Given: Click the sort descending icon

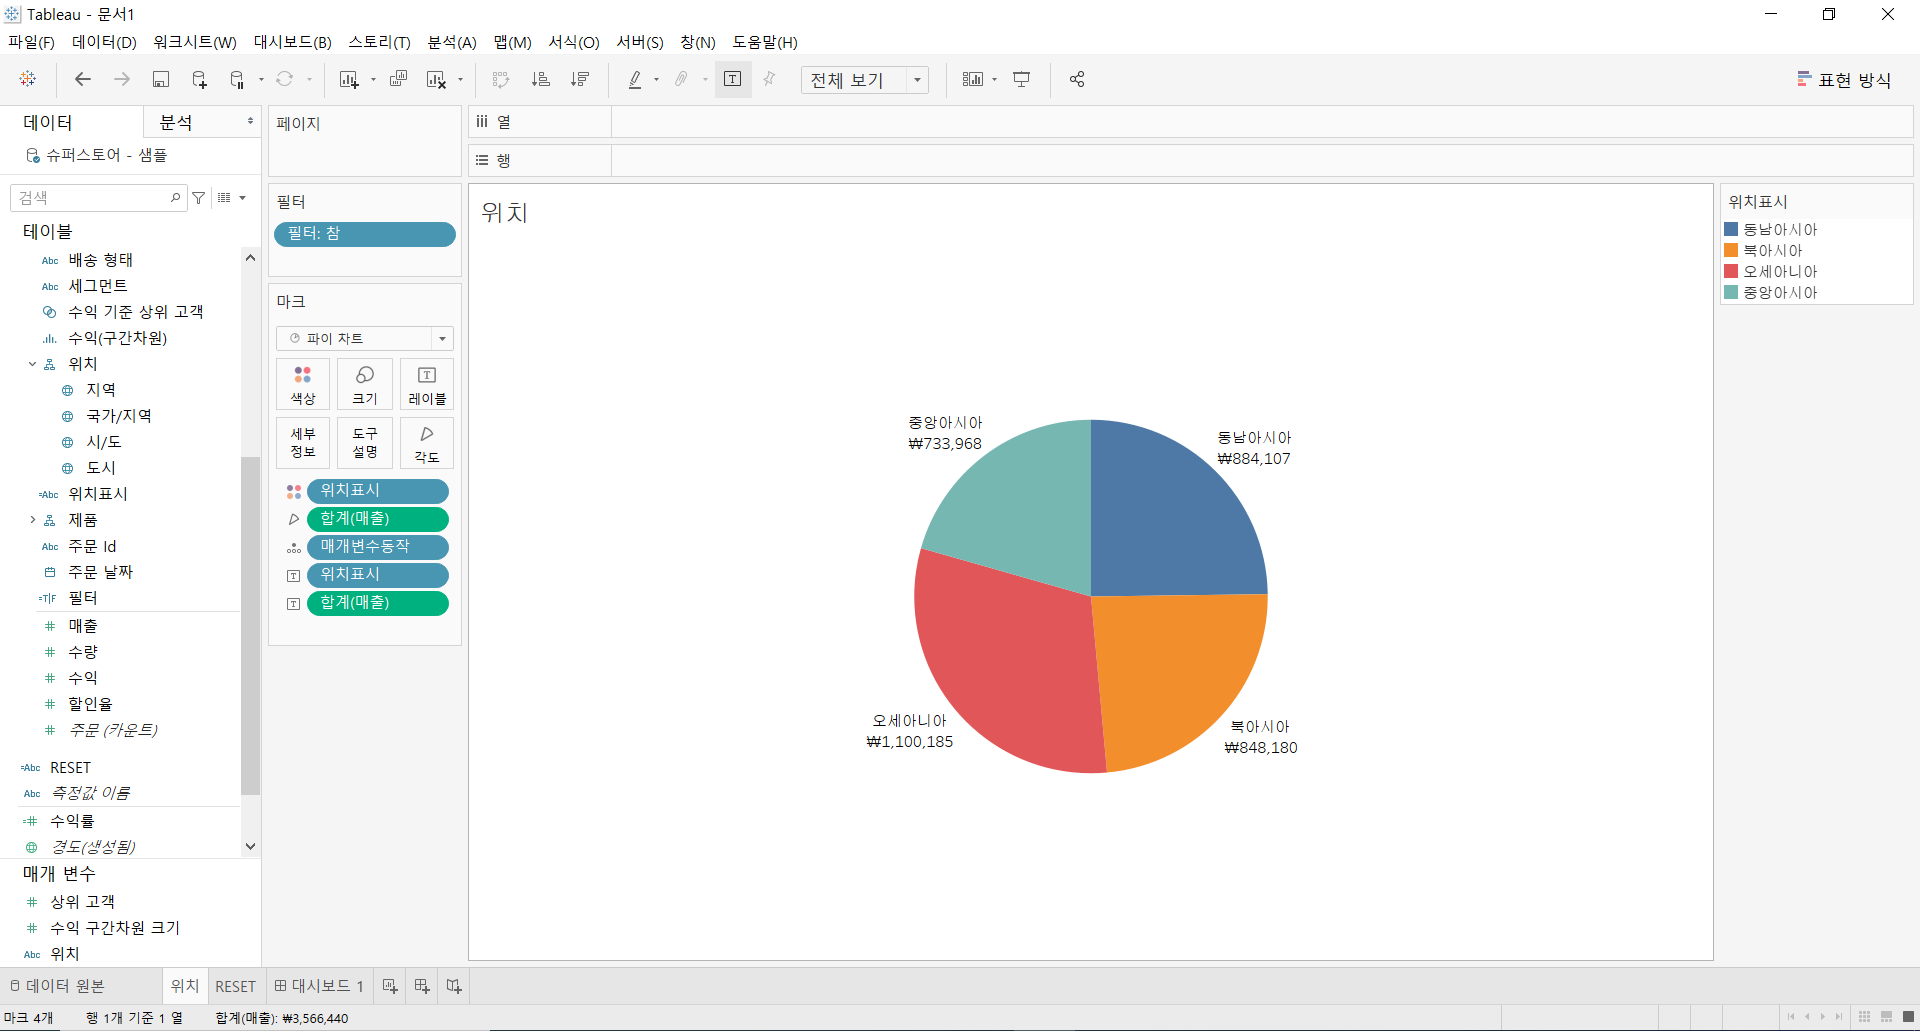Looking at the screenshot, I should (x=579, y=79).
